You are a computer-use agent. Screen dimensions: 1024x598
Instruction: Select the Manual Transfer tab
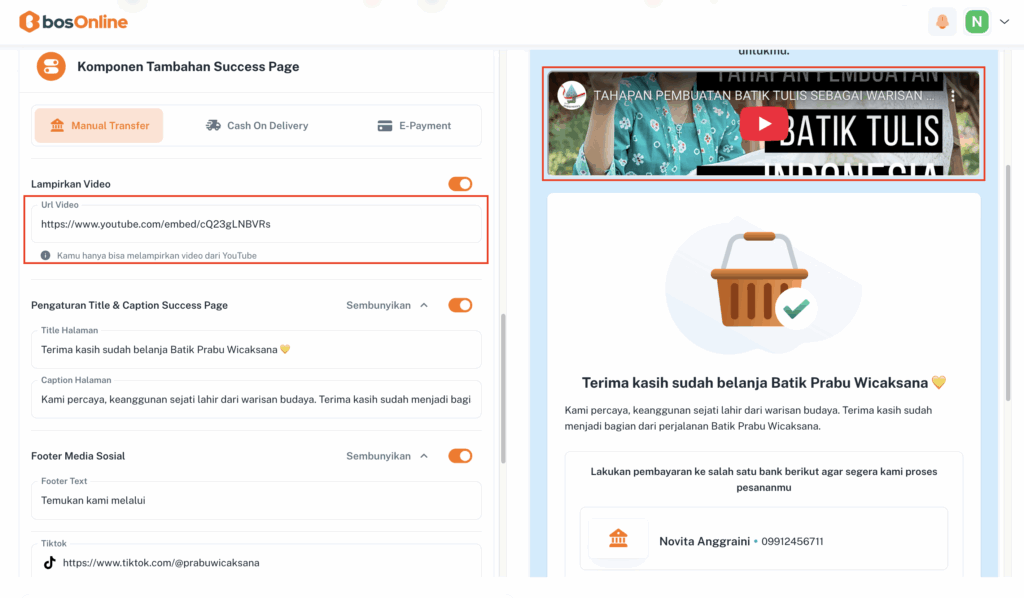click(x=99, y=126)
